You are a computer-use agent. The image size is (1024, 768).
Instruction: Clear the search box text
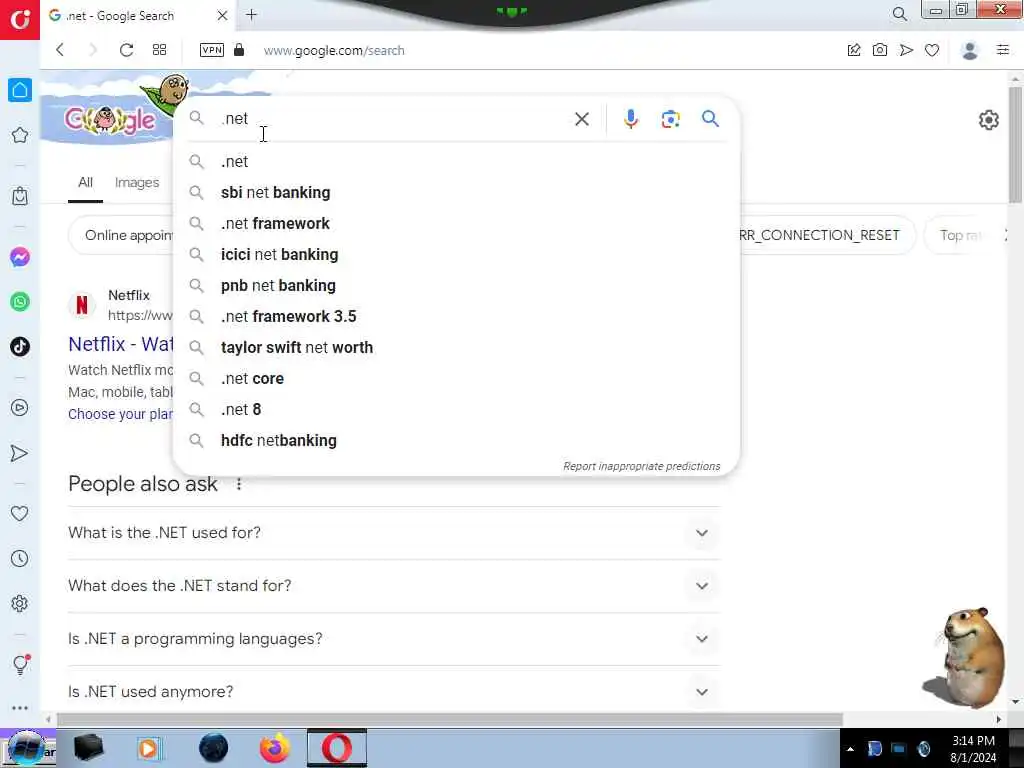coord(581,119)
